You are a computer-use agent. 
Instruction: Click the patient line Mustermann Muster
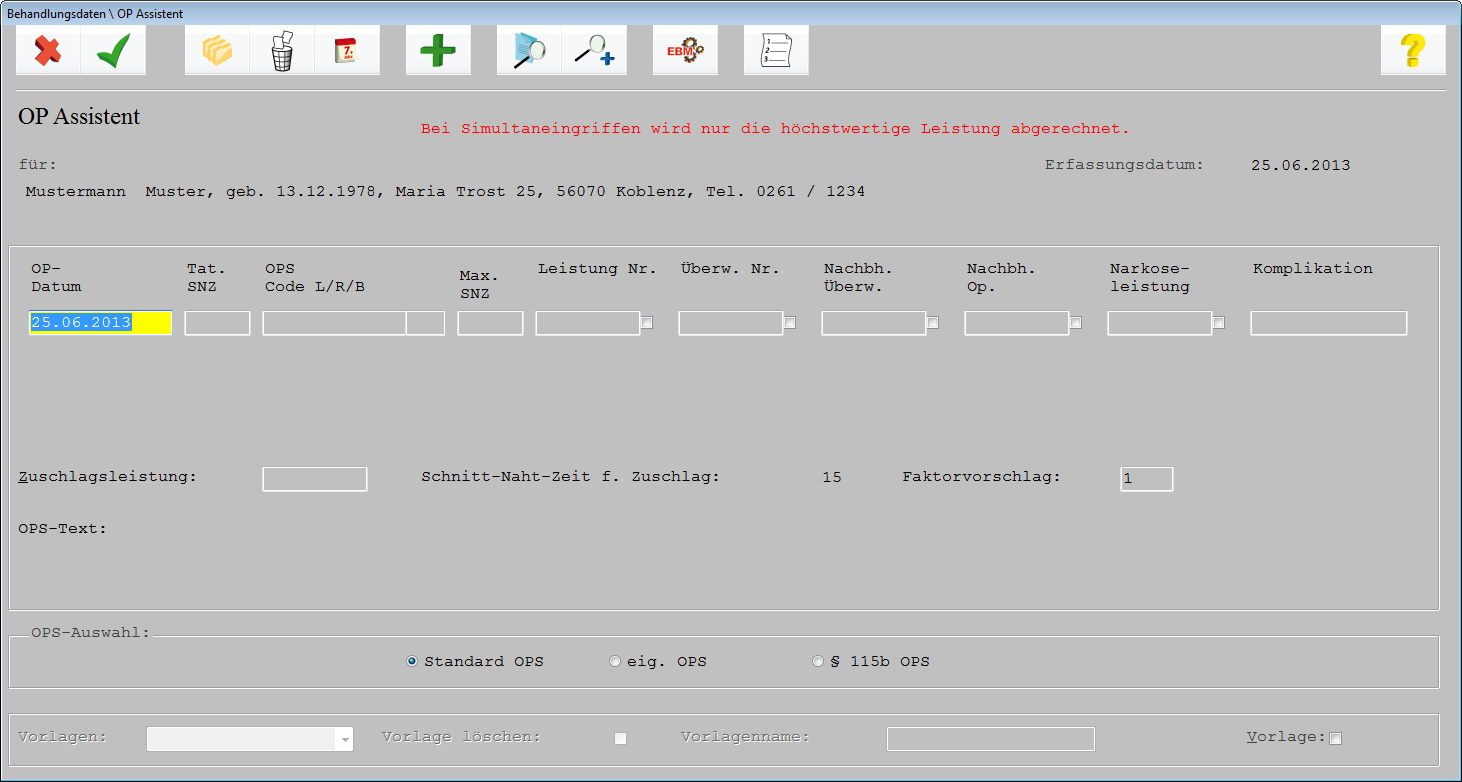click(x=445, y=191)
